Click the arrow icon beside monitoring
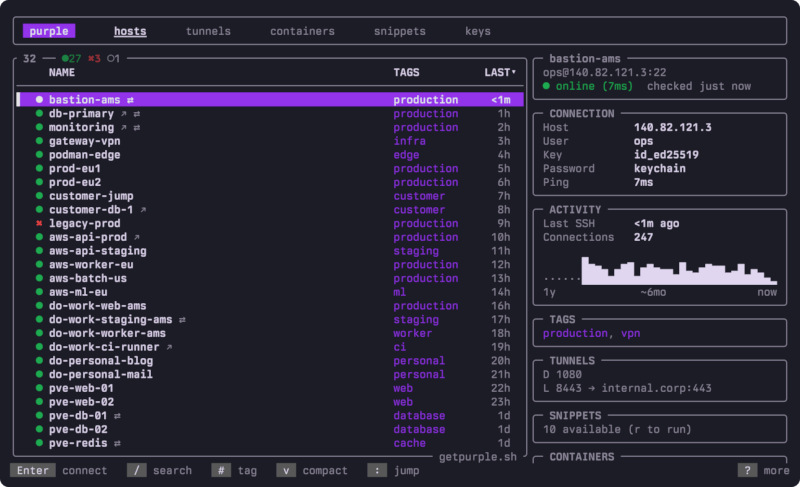Screen dimensions: 800x487 tap(123, 127)
